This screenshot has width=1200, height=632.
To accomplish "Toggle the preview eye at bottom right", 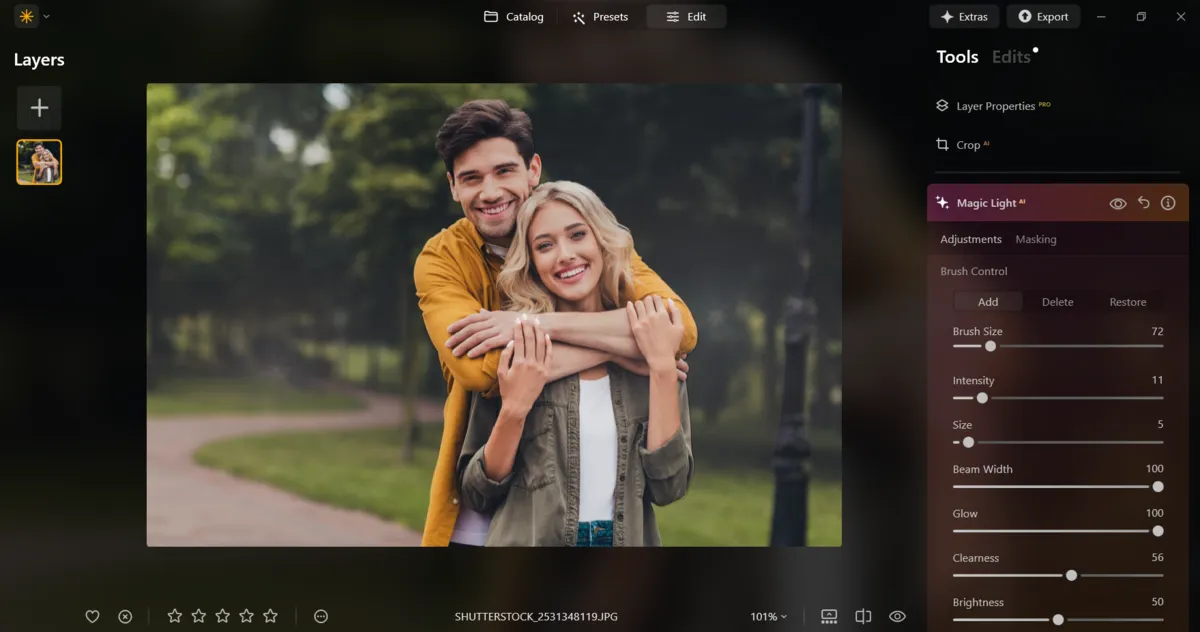I will point(896,616).
